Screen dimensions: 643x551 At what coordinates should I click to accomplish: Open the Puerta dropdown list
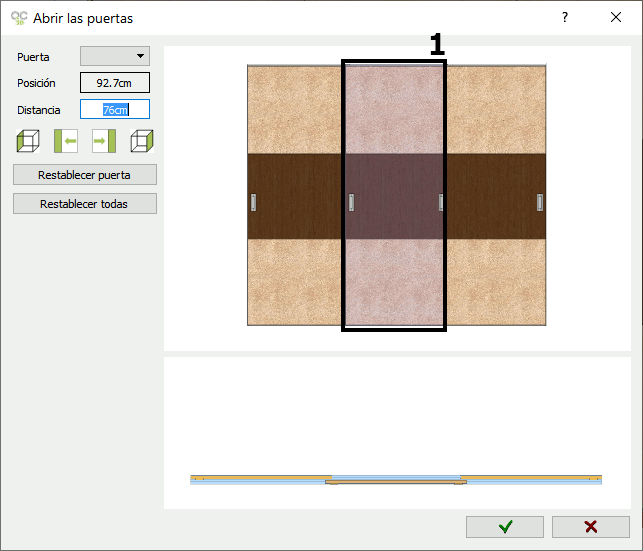(x=115, y=56)
